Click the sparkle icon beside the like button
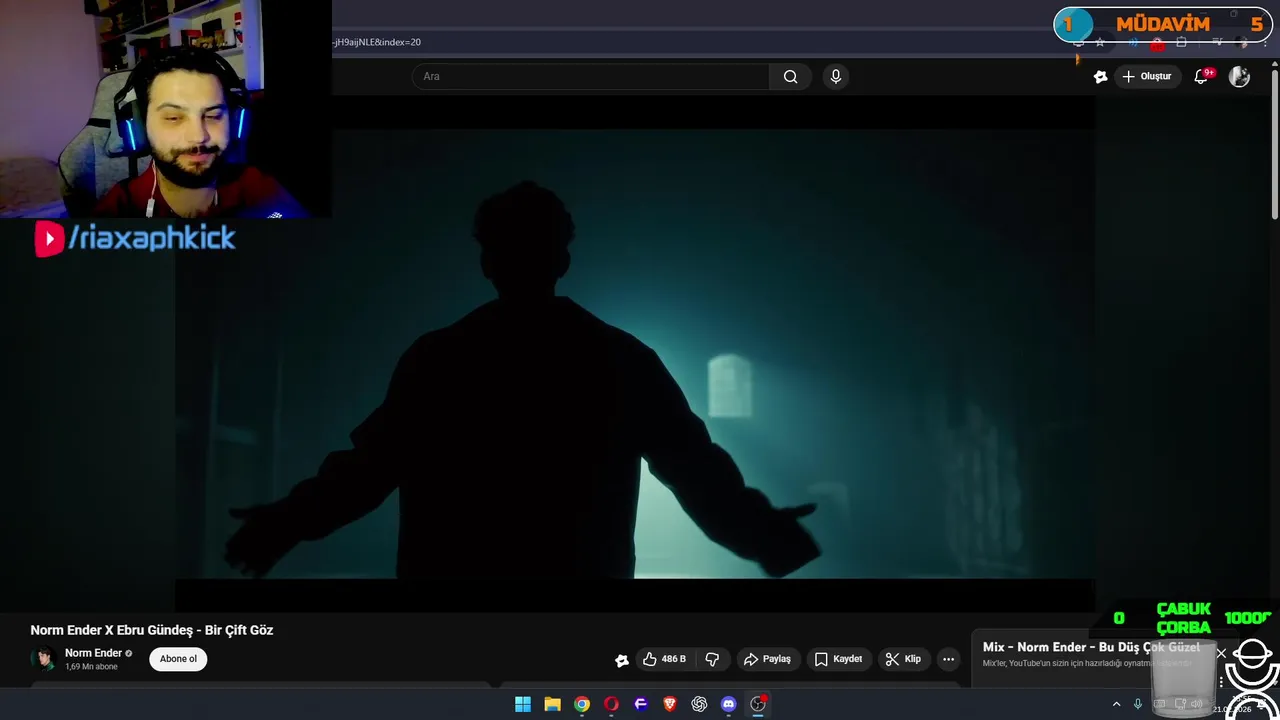1280x720 pixels. click(622, 659)
